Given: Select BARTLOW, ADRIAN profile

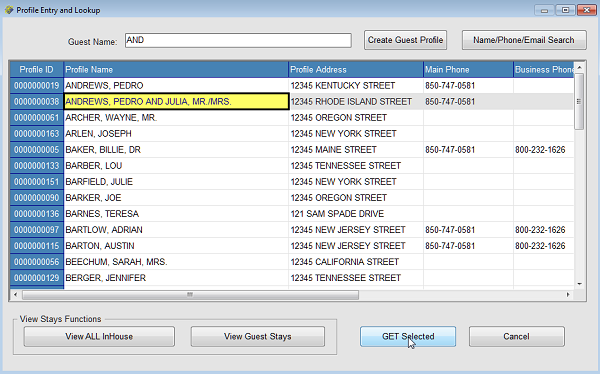Looking at the screenshot, I should tap(176, 230).
